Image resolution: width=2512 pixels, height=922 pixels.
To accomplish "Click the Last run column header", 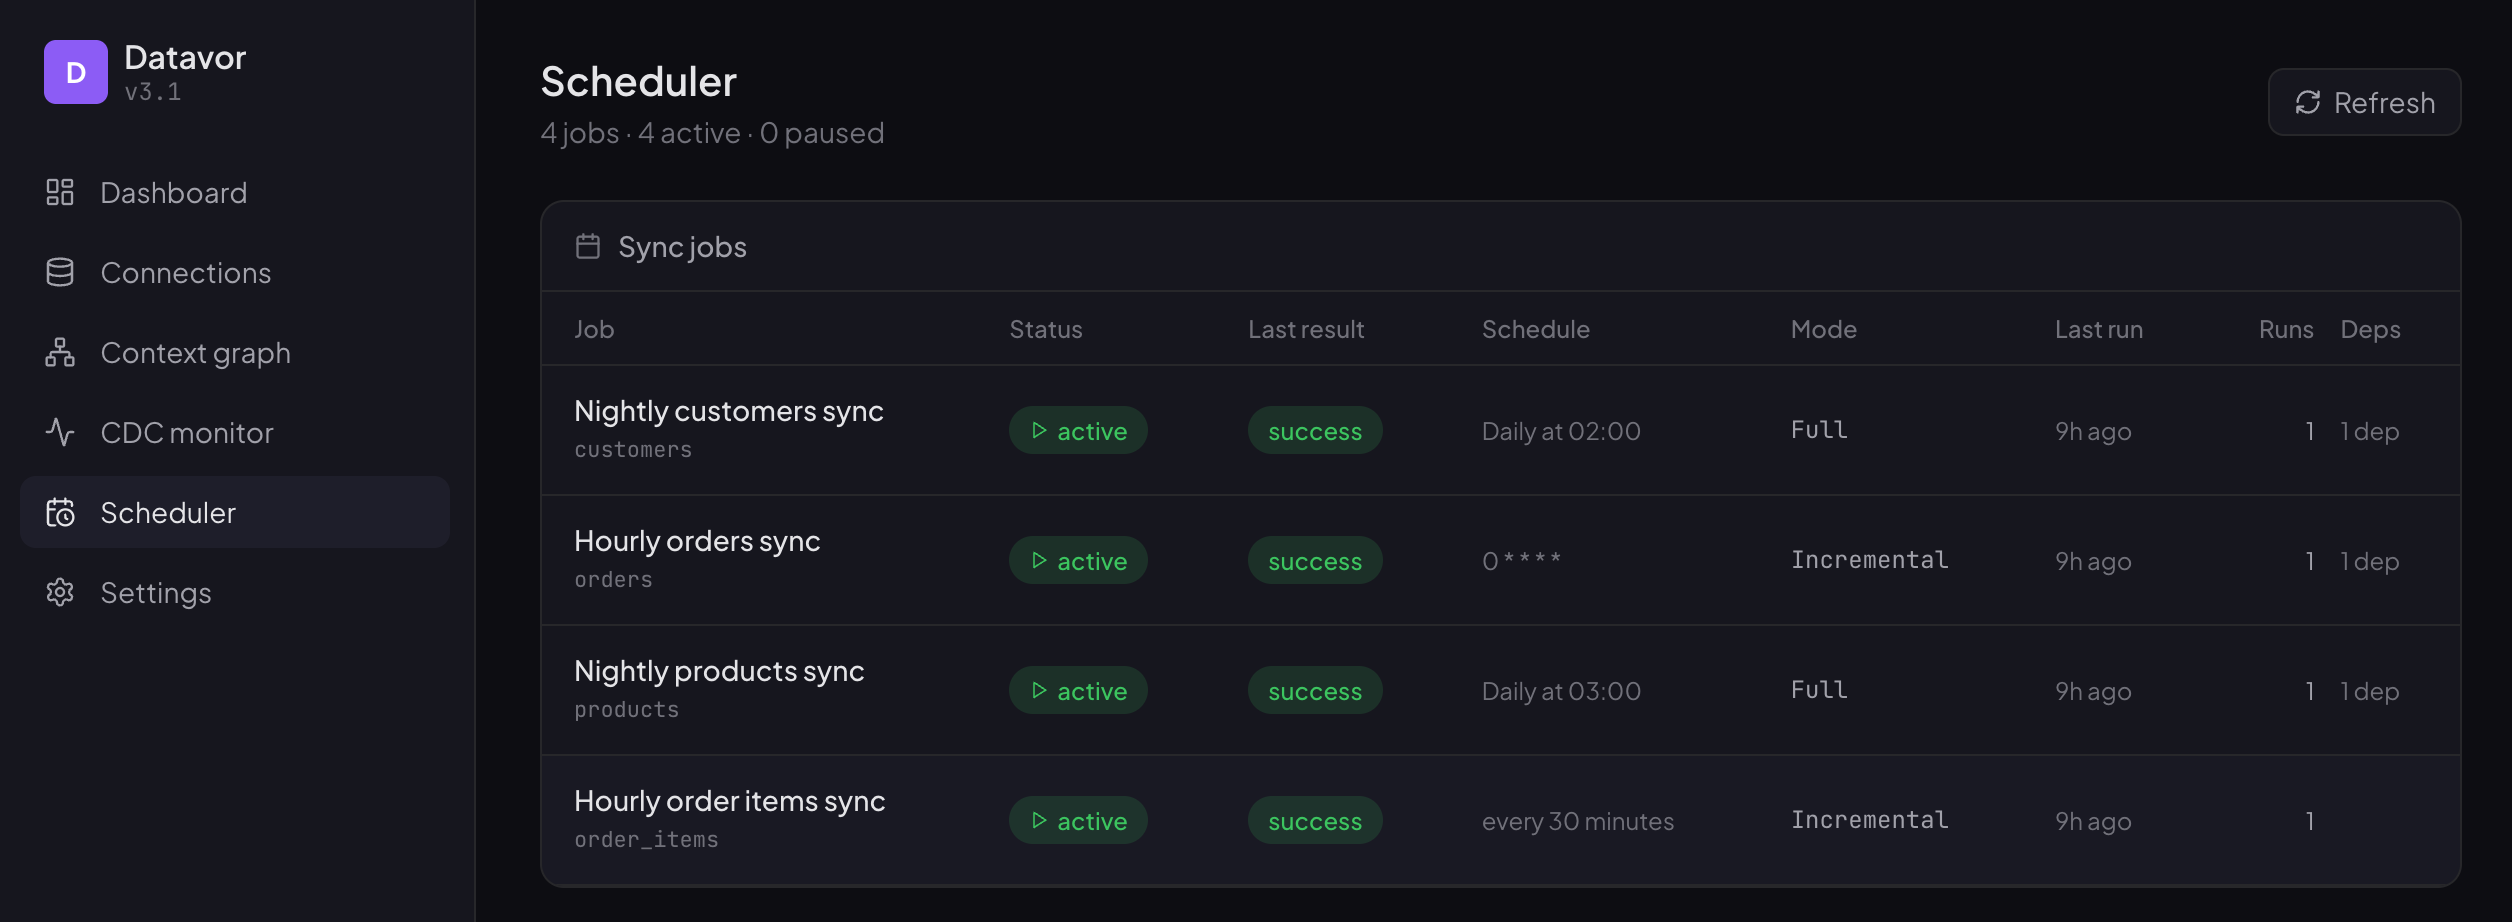I will tap(2099, 329).
